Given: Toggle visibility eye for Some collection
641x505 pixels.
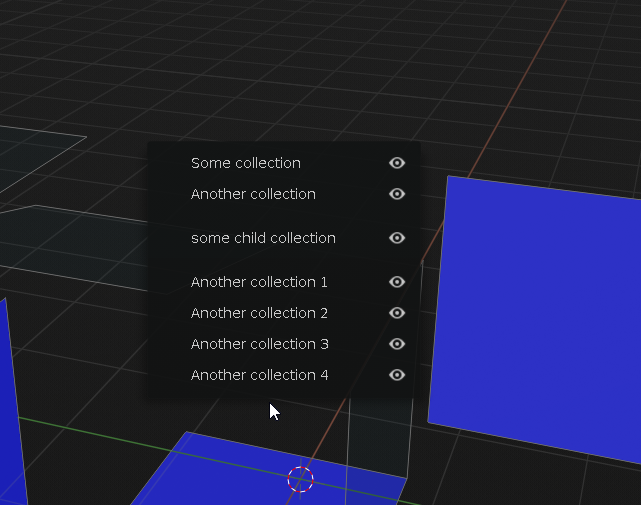Looking at the screenshot, I should coord(397,163).
